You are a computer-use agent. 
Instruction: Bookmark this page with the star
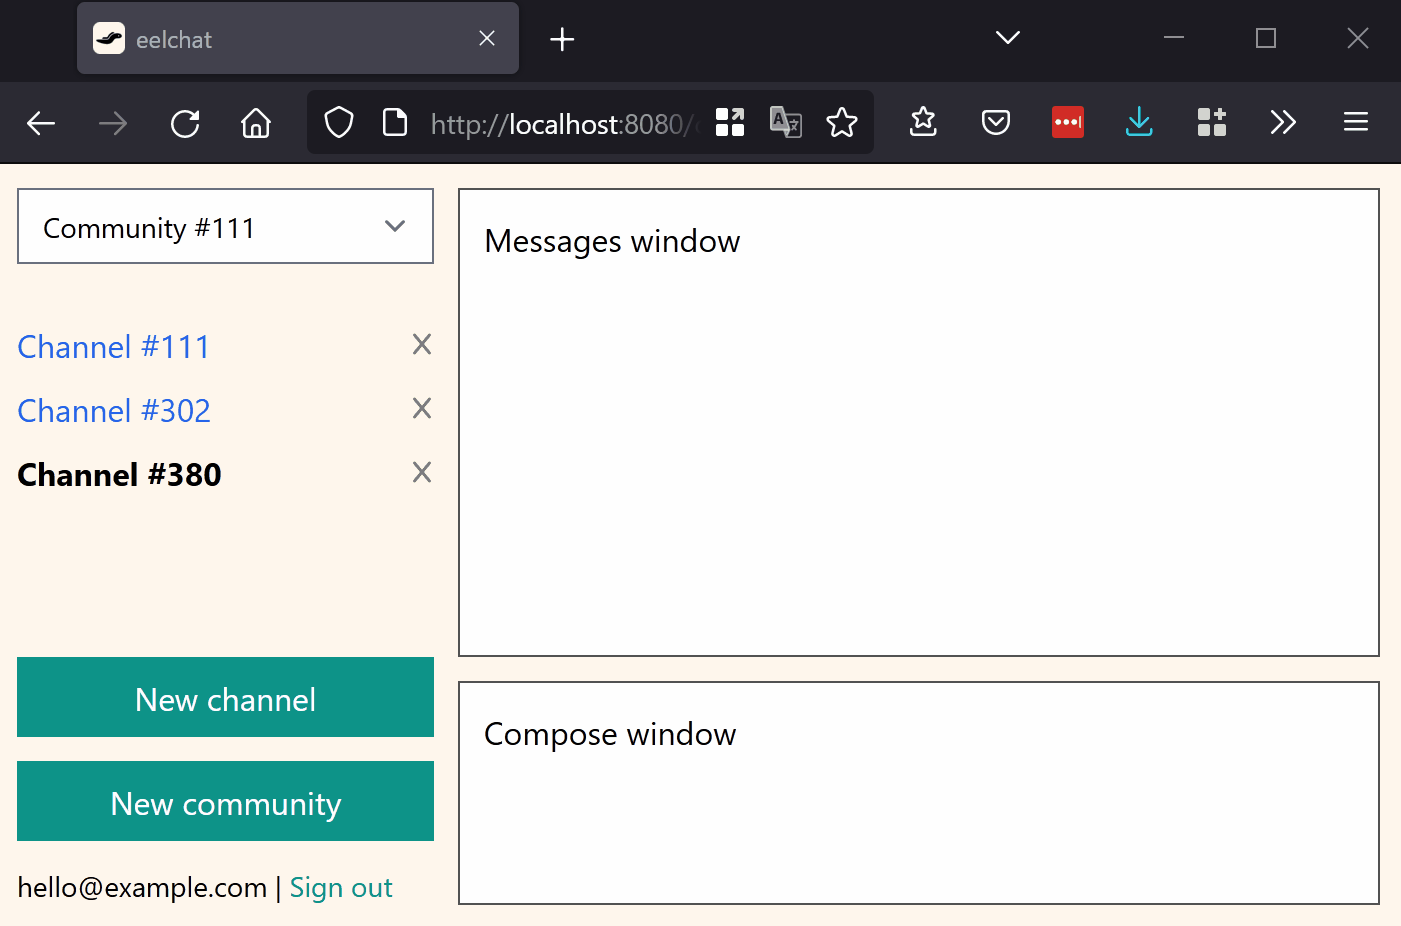(842, 122)
